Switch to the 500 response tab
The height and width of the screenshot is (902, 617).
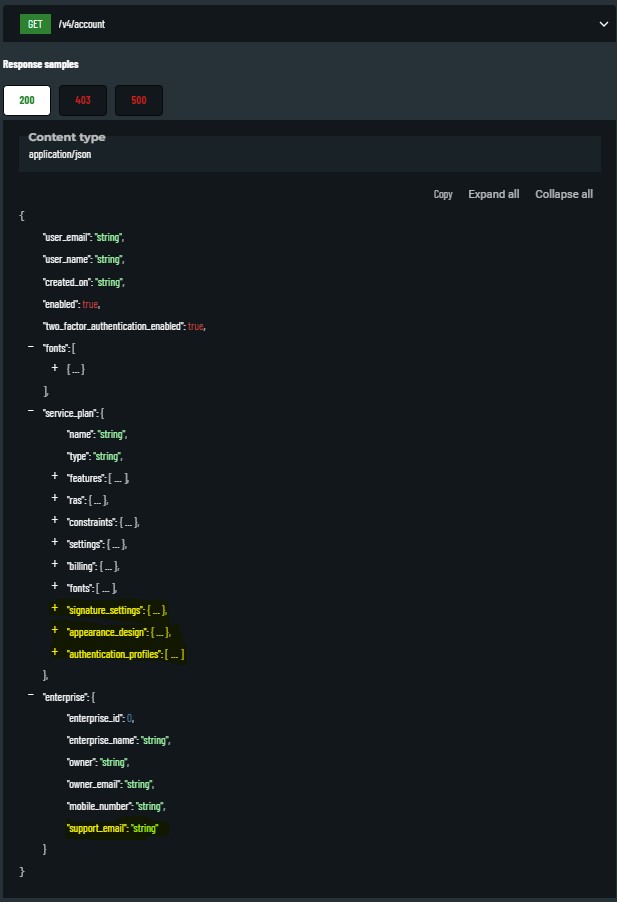(x=139, y=101)
